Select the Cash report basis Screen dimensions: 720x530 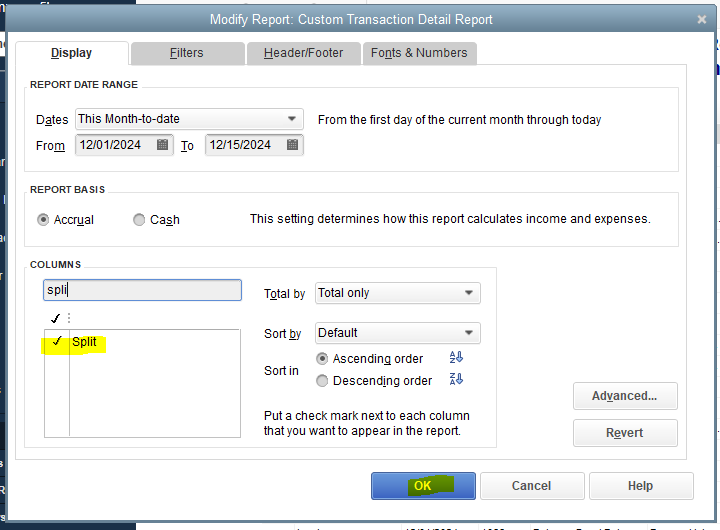(139, 220)
